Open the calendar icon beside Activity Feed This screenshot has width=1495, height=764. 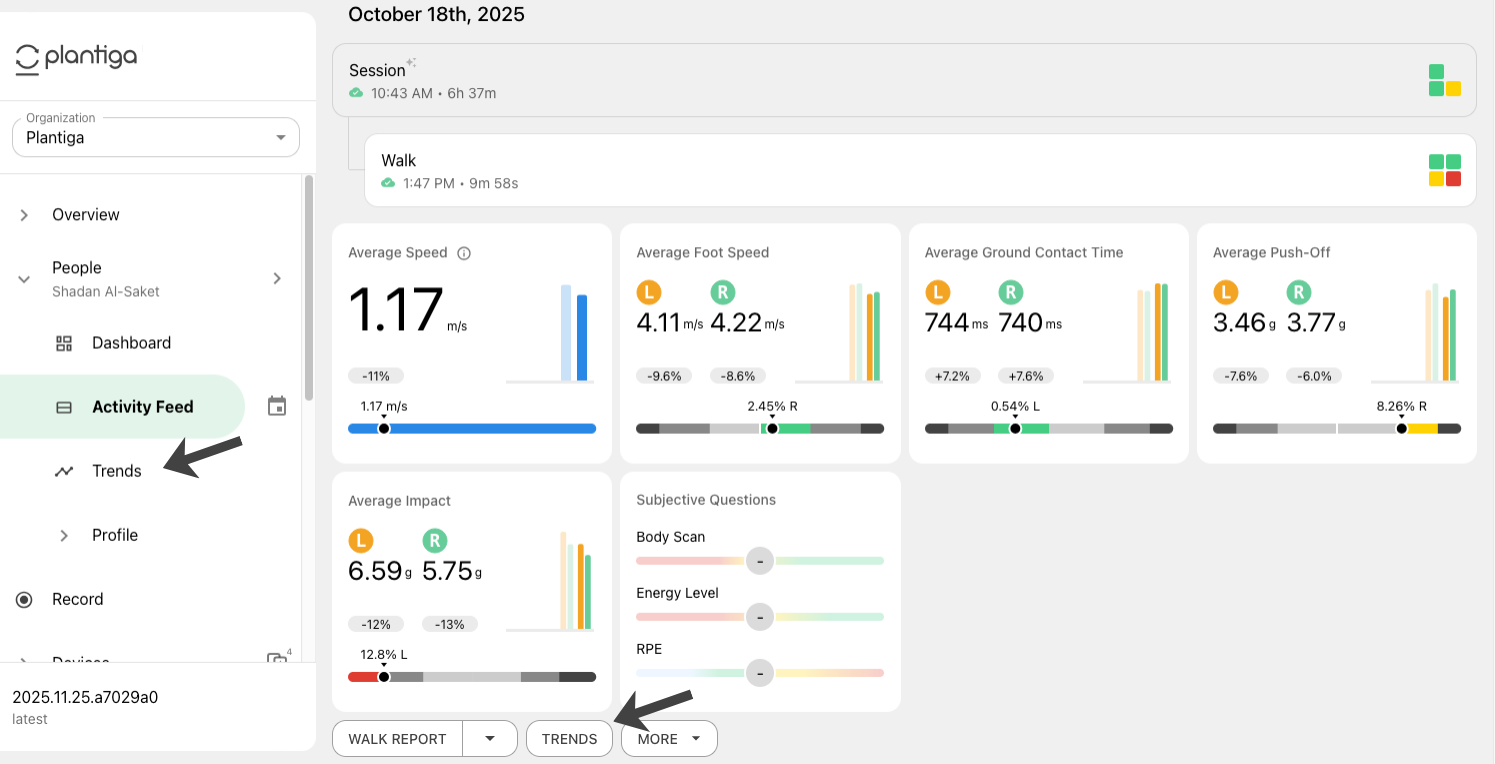(277, 406)
